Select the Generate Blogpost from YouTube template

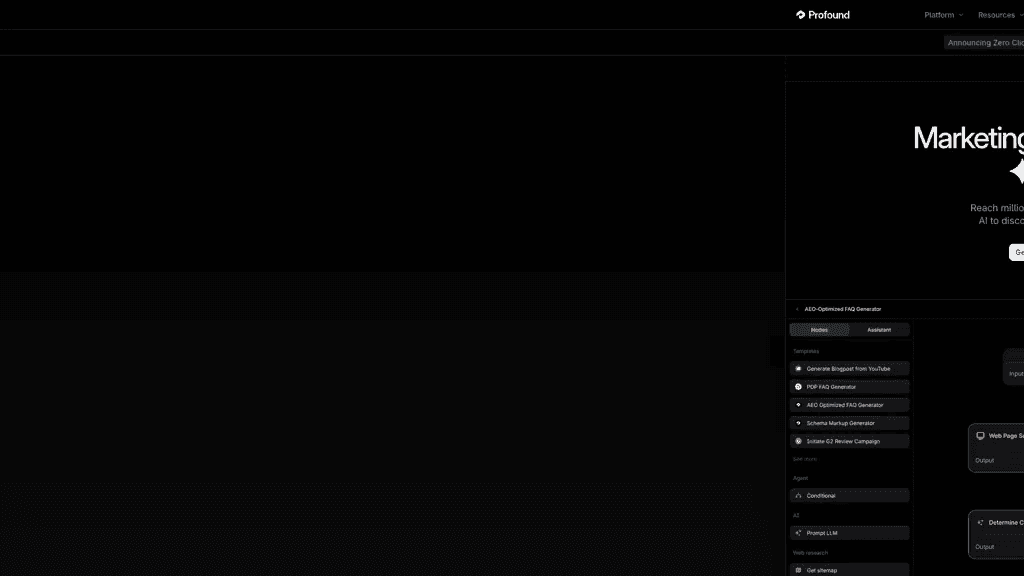point(849,369)
